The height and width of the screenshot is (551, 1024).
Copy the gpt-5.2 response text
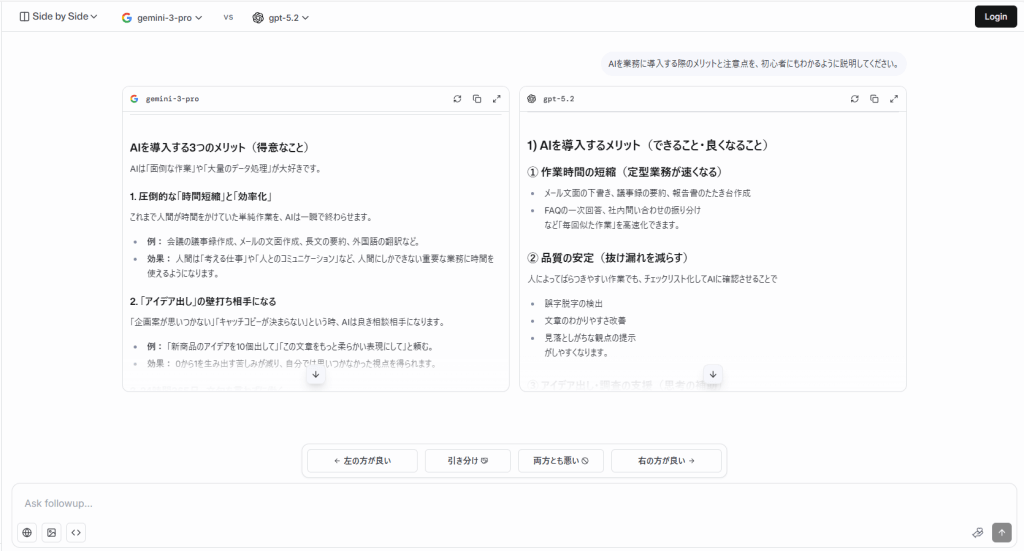(x=874, y=99)
